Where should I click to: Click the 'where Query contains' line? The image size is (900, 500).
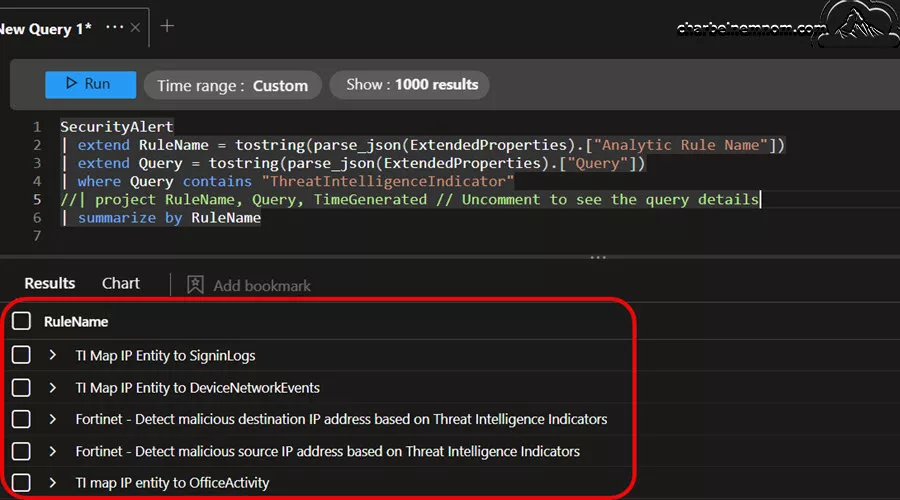[287, 181]
